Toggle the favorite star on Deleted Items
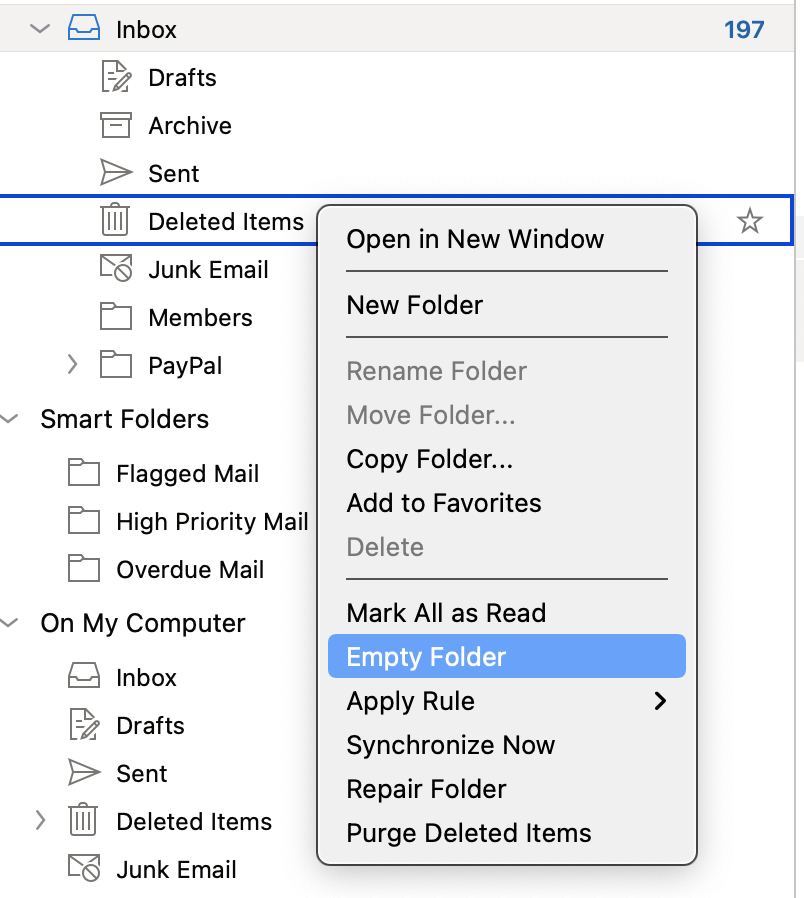Screen dimensions: 804x898 click(750, 221)
